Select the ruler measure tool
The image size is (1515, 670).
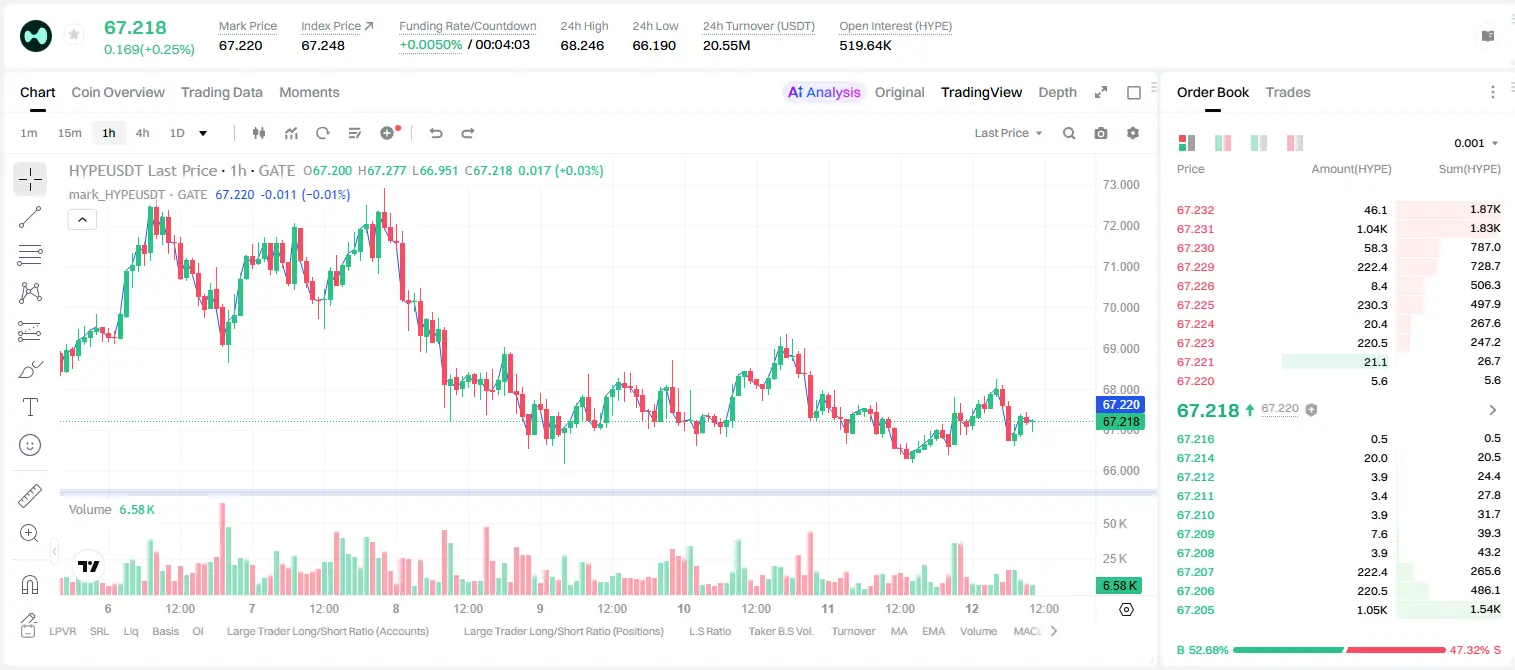[x=30, y=495]
